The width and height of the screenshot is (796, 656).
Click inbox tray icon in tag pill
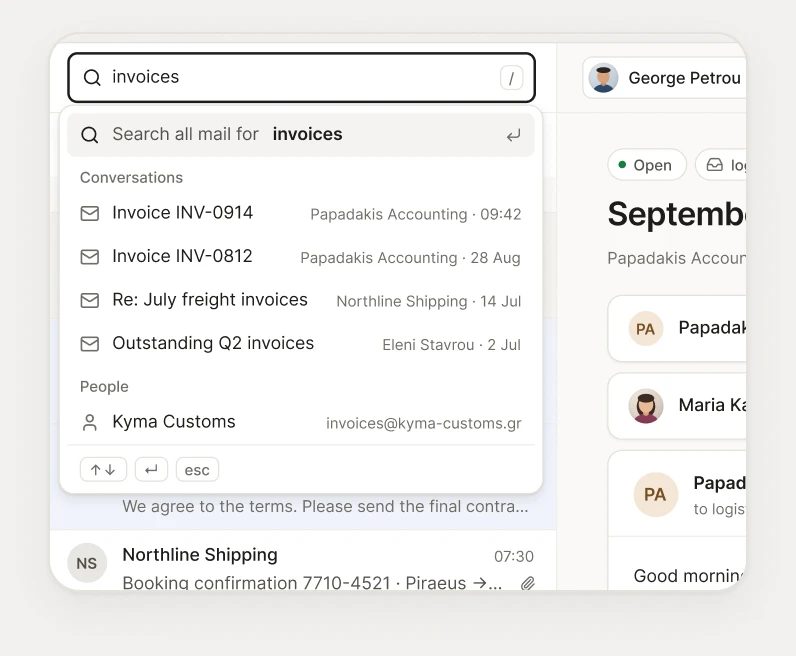714,165
